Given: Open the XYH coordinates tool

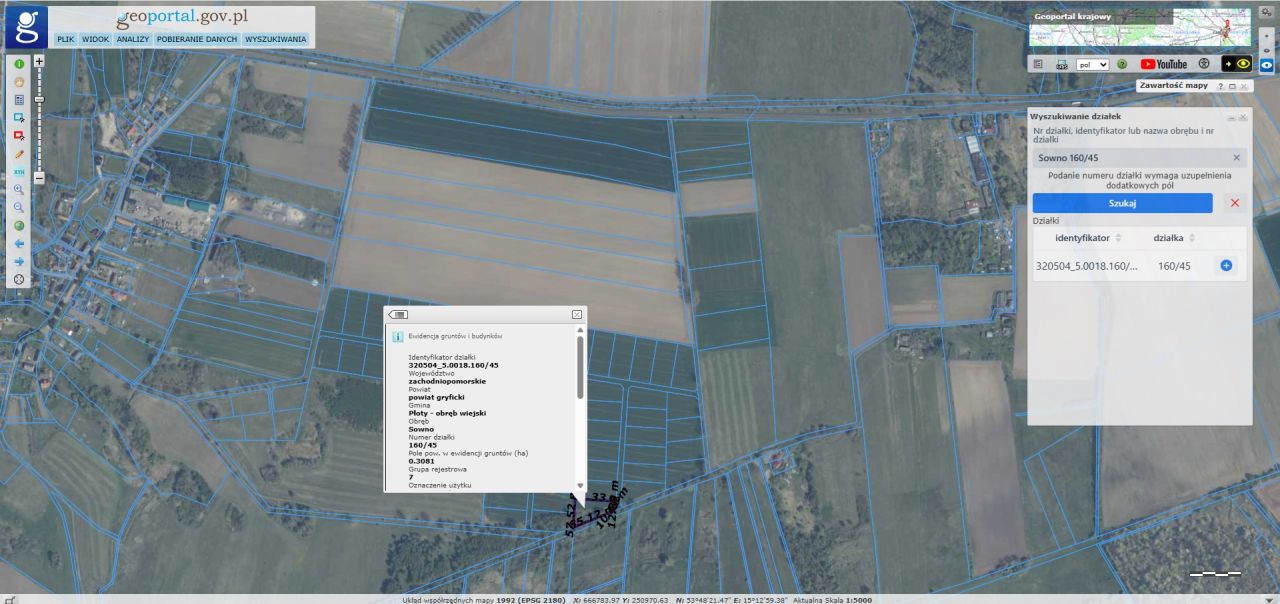Looking at the screenshot, I should tap(19, 172).
